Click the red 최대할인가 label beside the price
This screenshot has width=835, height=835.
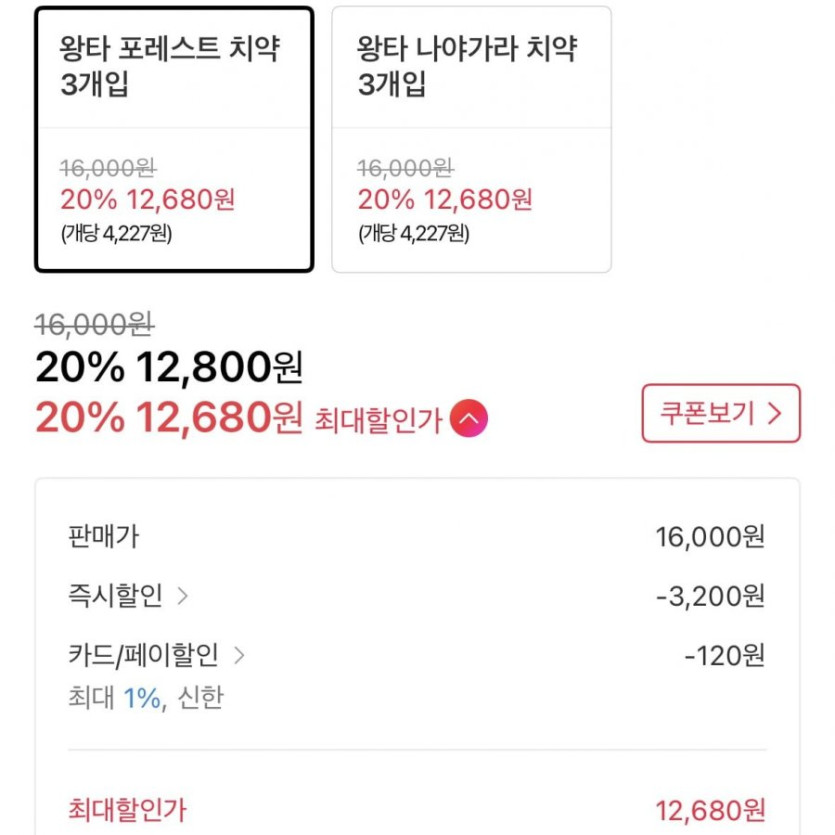(378, 420)
